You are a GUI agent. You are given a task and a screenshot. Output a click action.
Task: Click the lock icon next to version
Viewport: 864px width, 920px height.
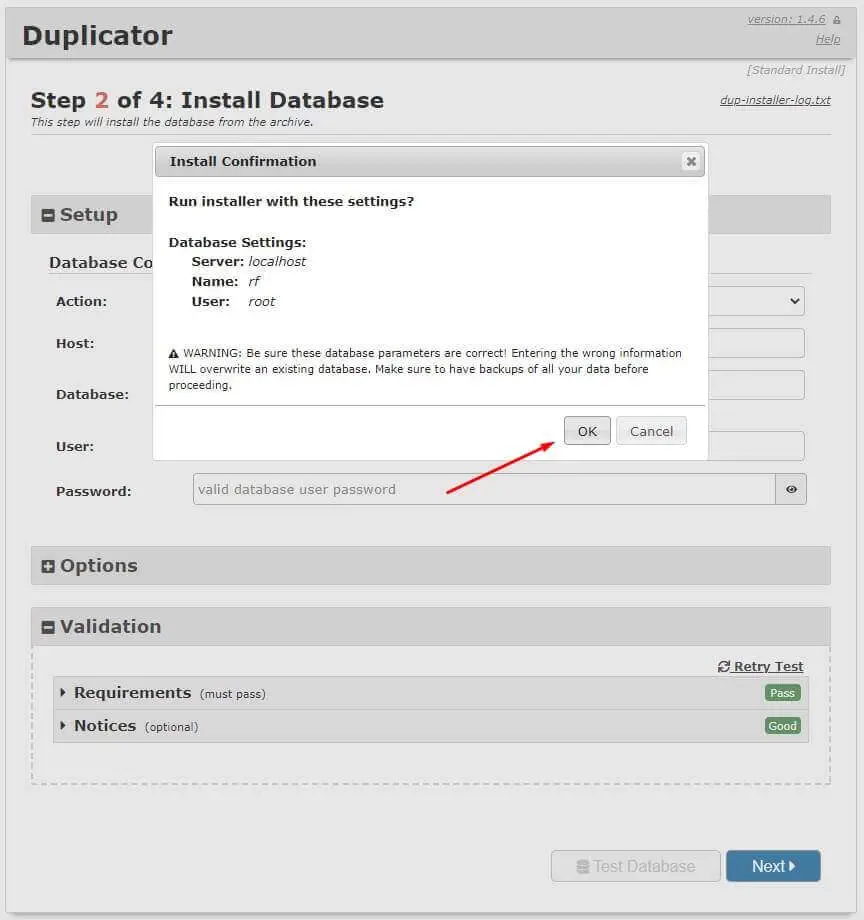[x=836, y=20]
